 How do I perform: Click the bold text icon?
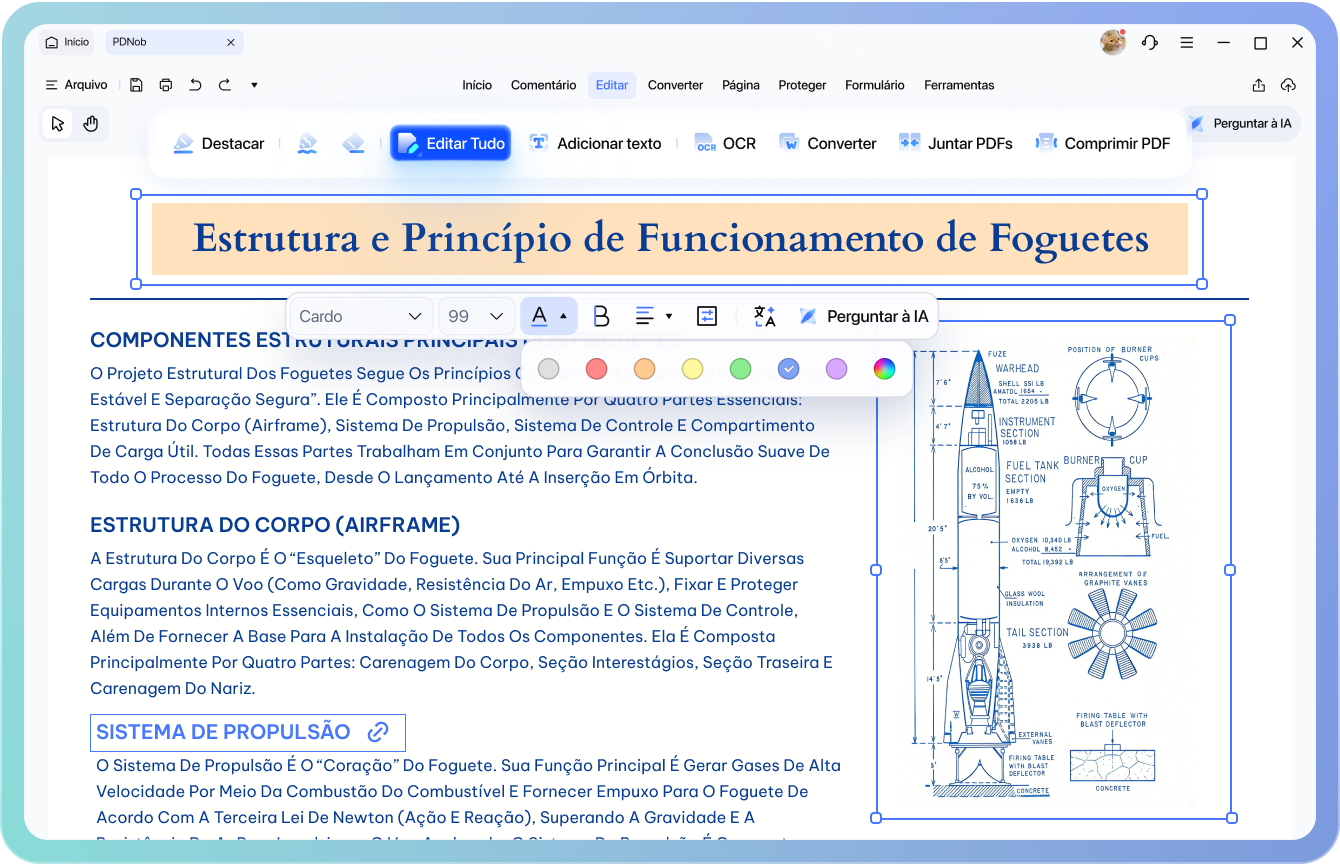click(601, 316)
